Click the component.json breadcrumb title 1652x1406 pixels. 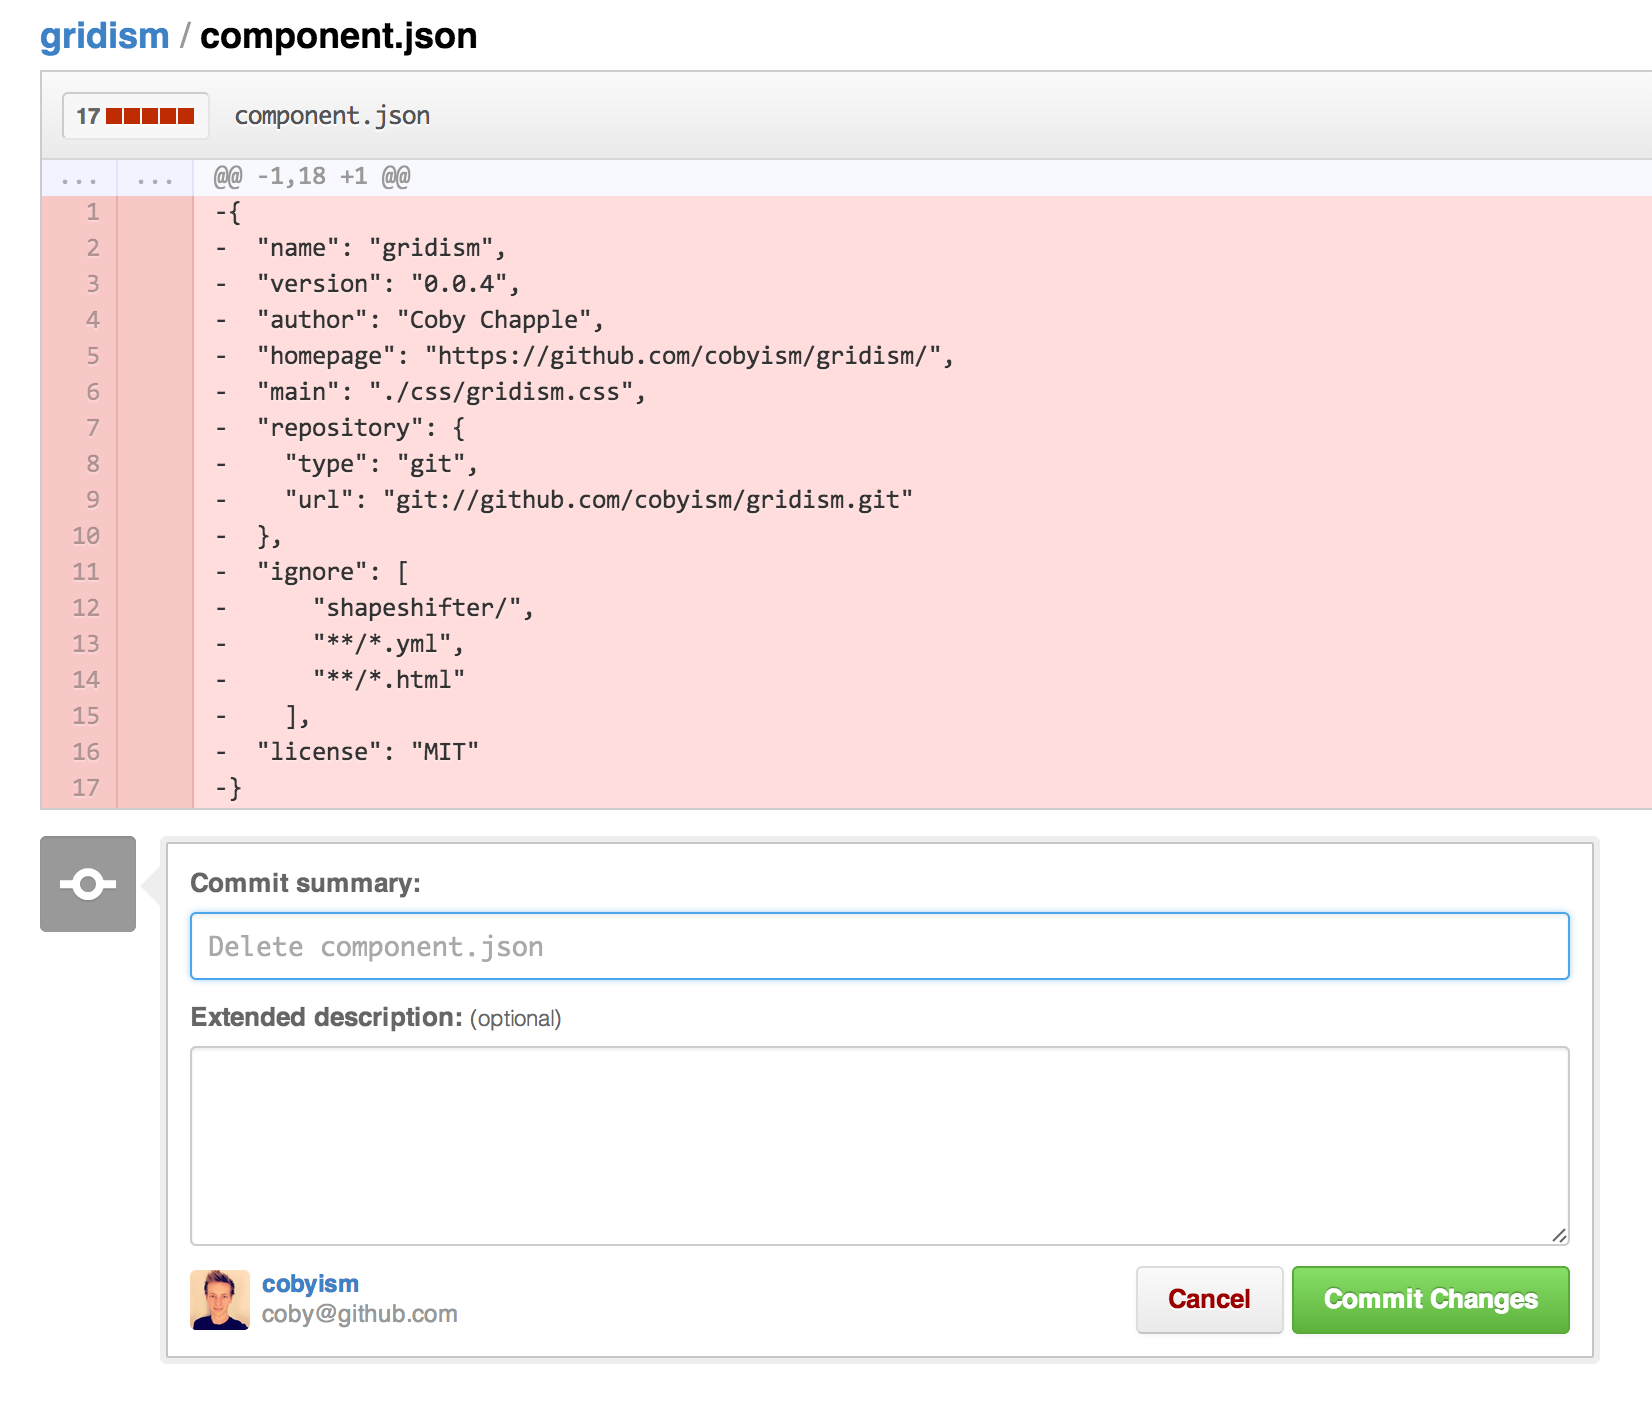[338, 36]
